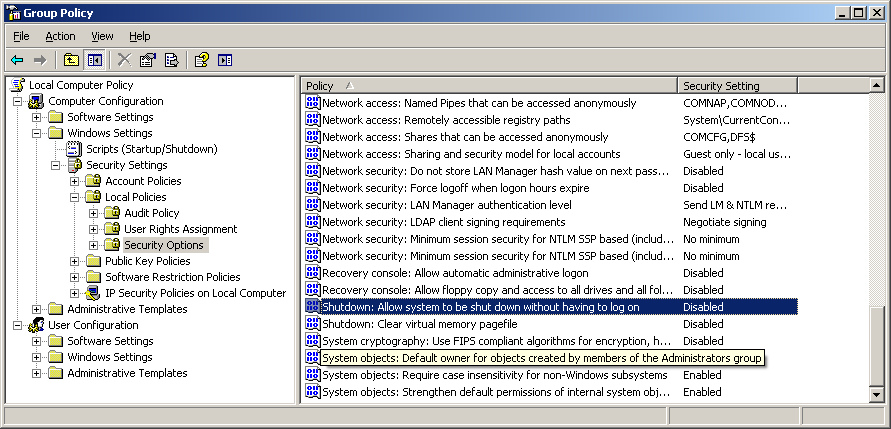This screenshot has height=429, width=891.
Task: Click the Help question mark icon
Action: (201, 60)
